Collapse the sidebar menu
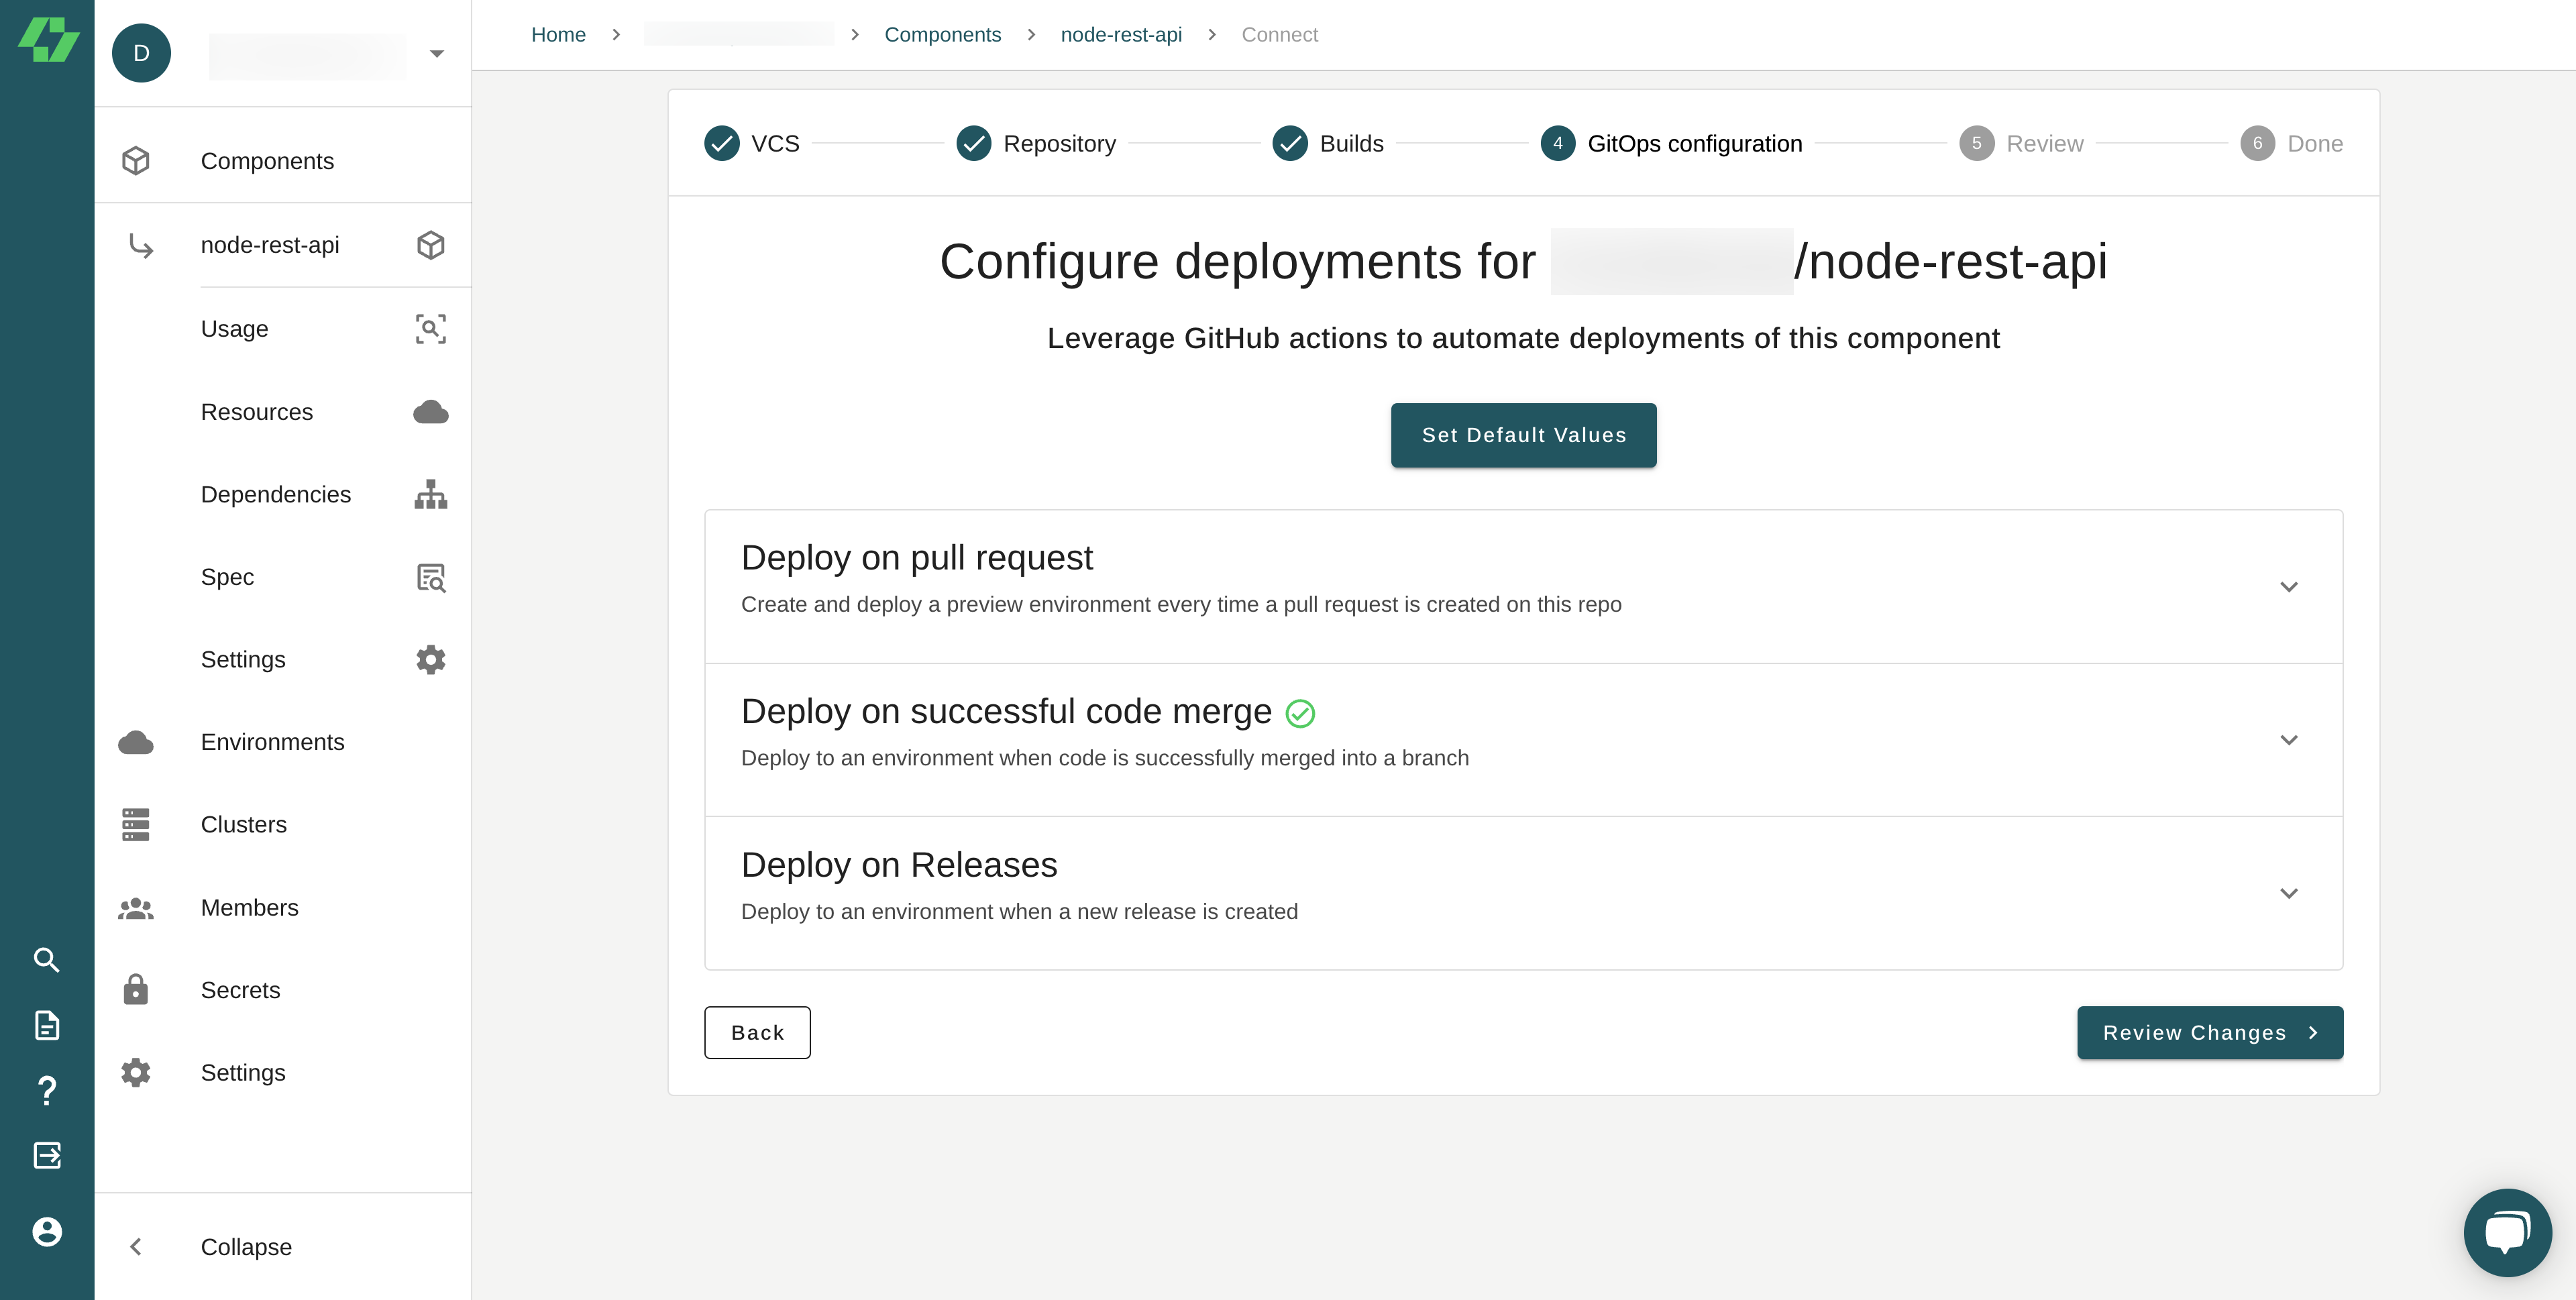Screen dimensions: 2576x1300 [245, 1247]
